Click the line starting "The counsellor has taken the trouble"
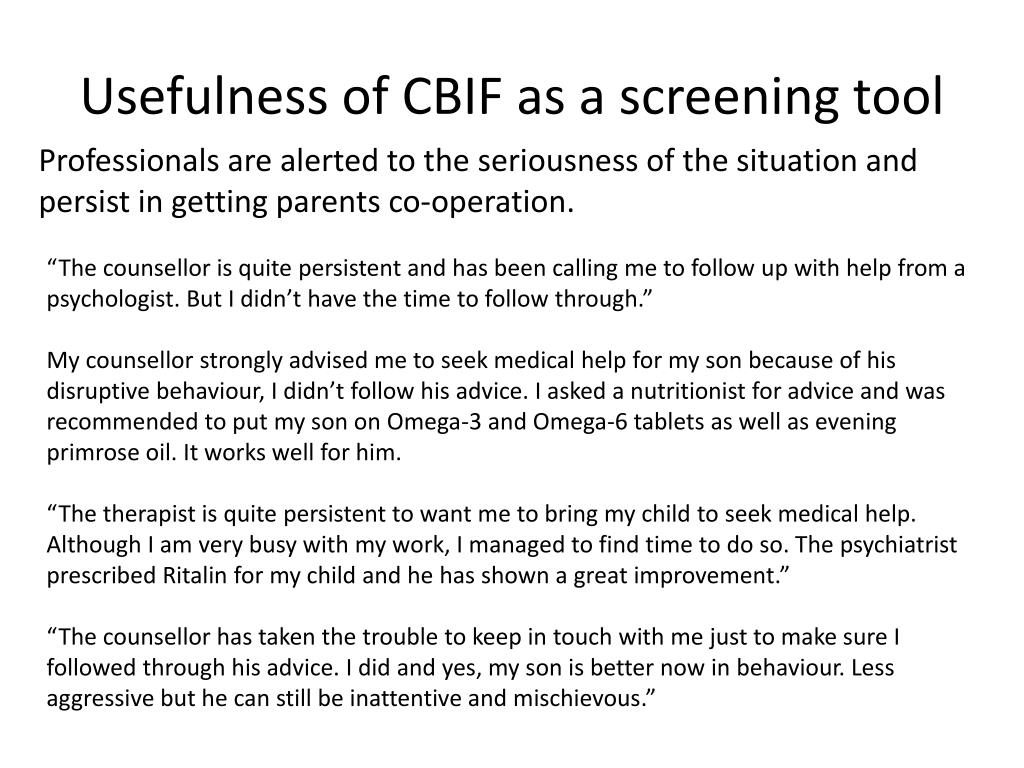Viewport: 1024px width, 768px height. point(474,637)
